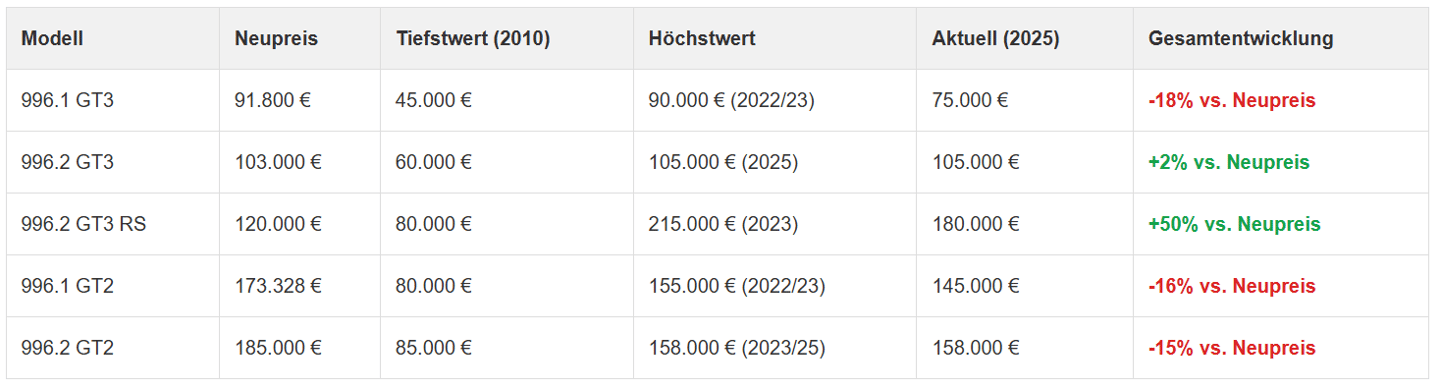Select the 996.2 GT2 model name
Viewport: 1440px width, 389px height.
67,348
